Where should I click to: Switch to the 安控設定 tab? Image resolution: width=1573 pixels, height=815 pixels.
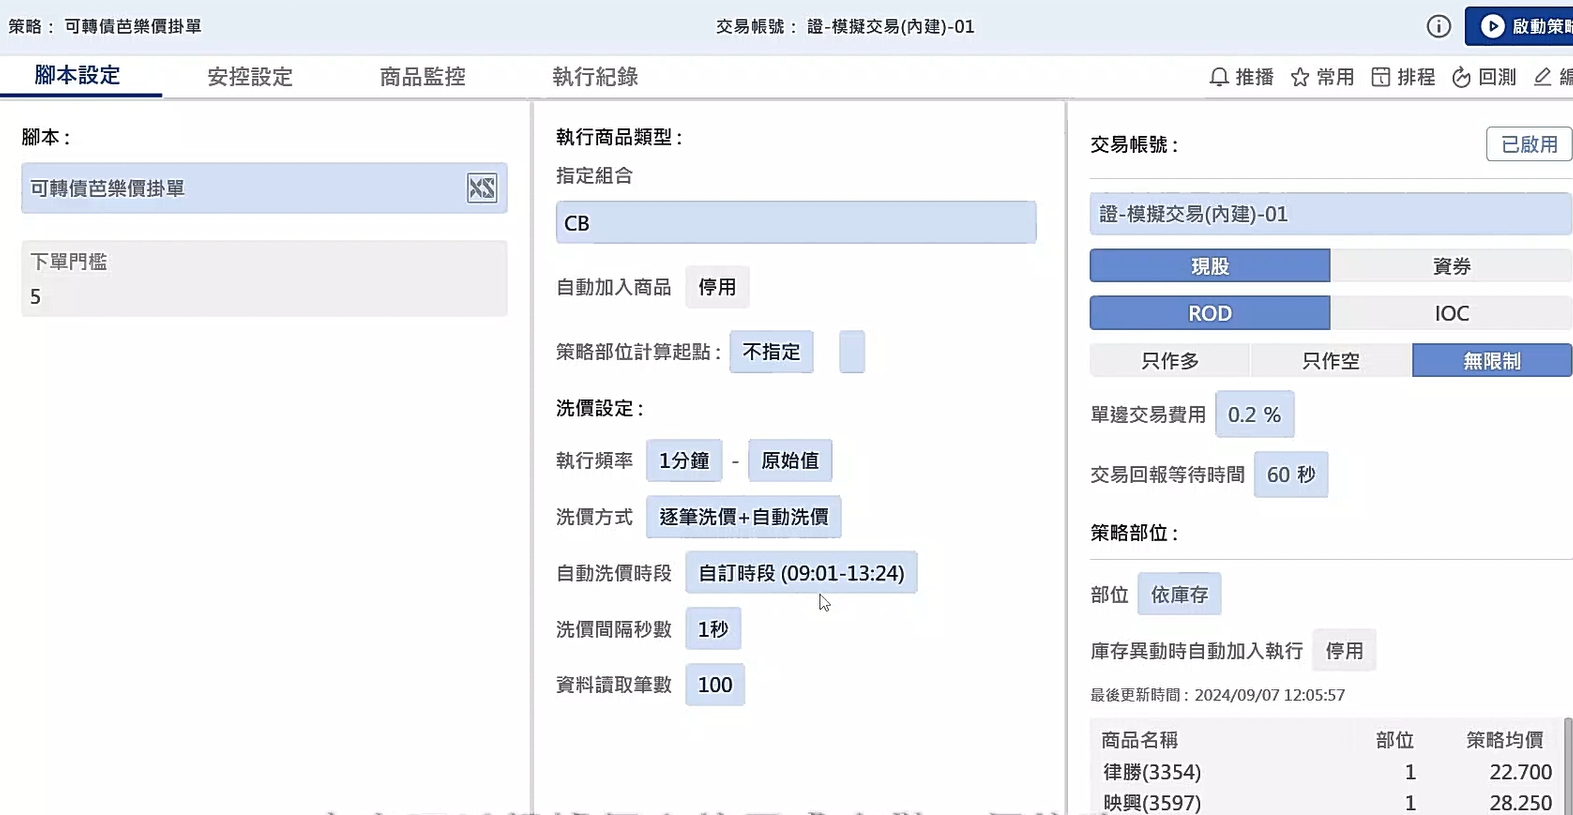pyautogui.click(x=250, y=77)
